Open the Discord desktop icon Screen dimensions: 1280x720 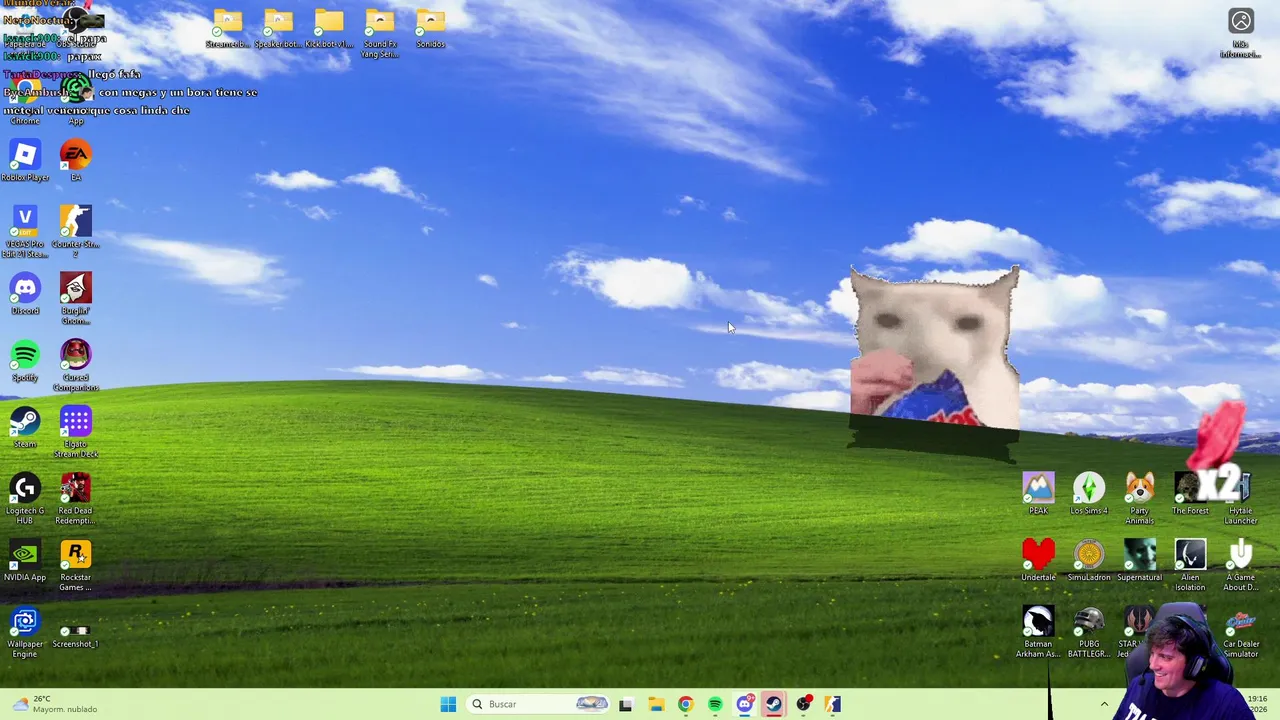coord(25,294)
